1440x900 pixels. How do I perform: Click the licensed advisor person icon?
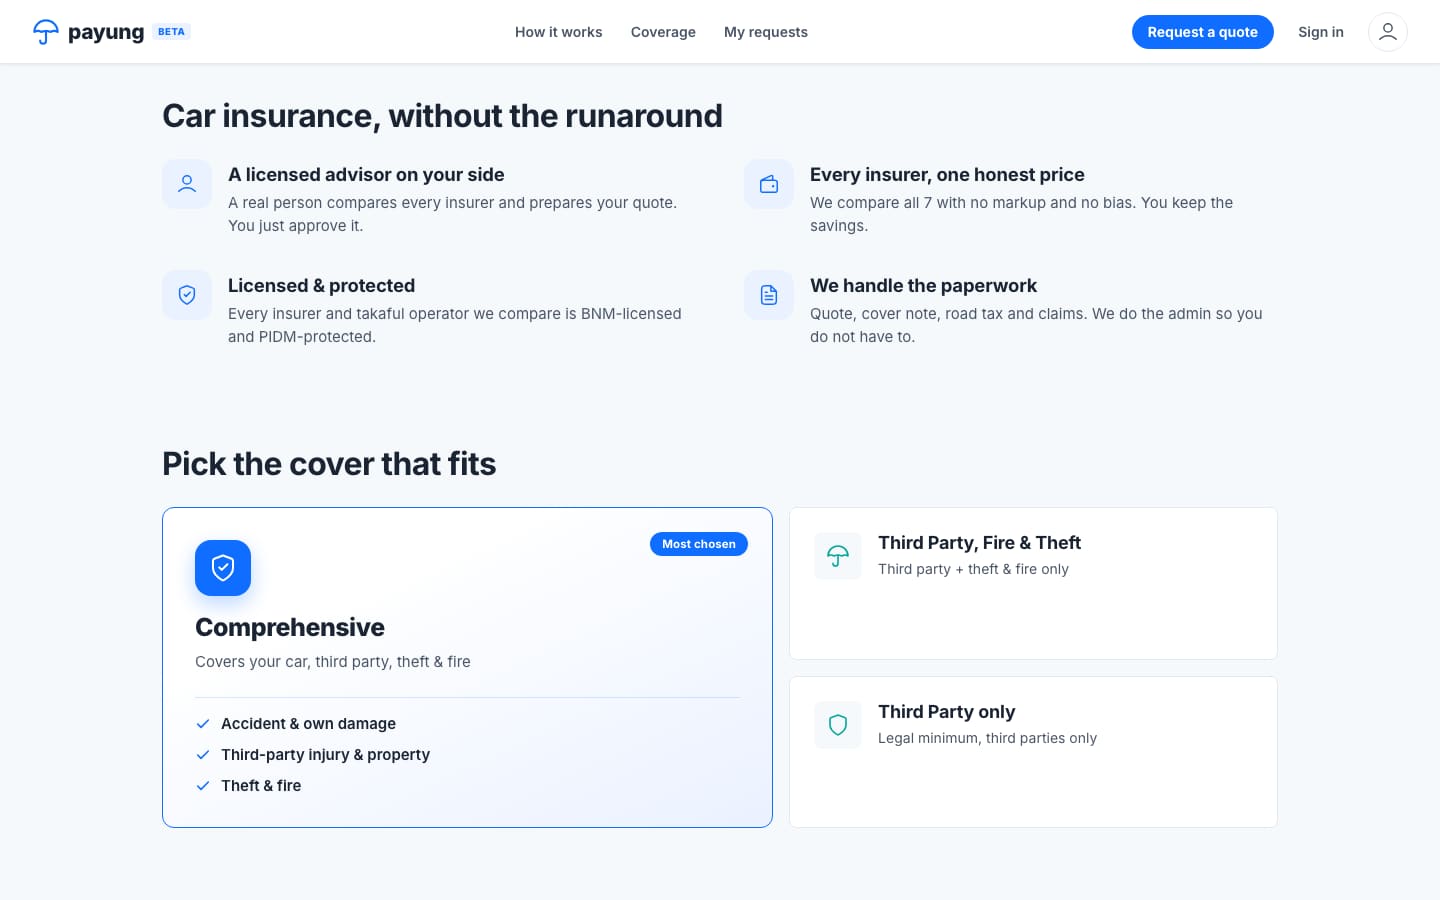coord(187,184)
